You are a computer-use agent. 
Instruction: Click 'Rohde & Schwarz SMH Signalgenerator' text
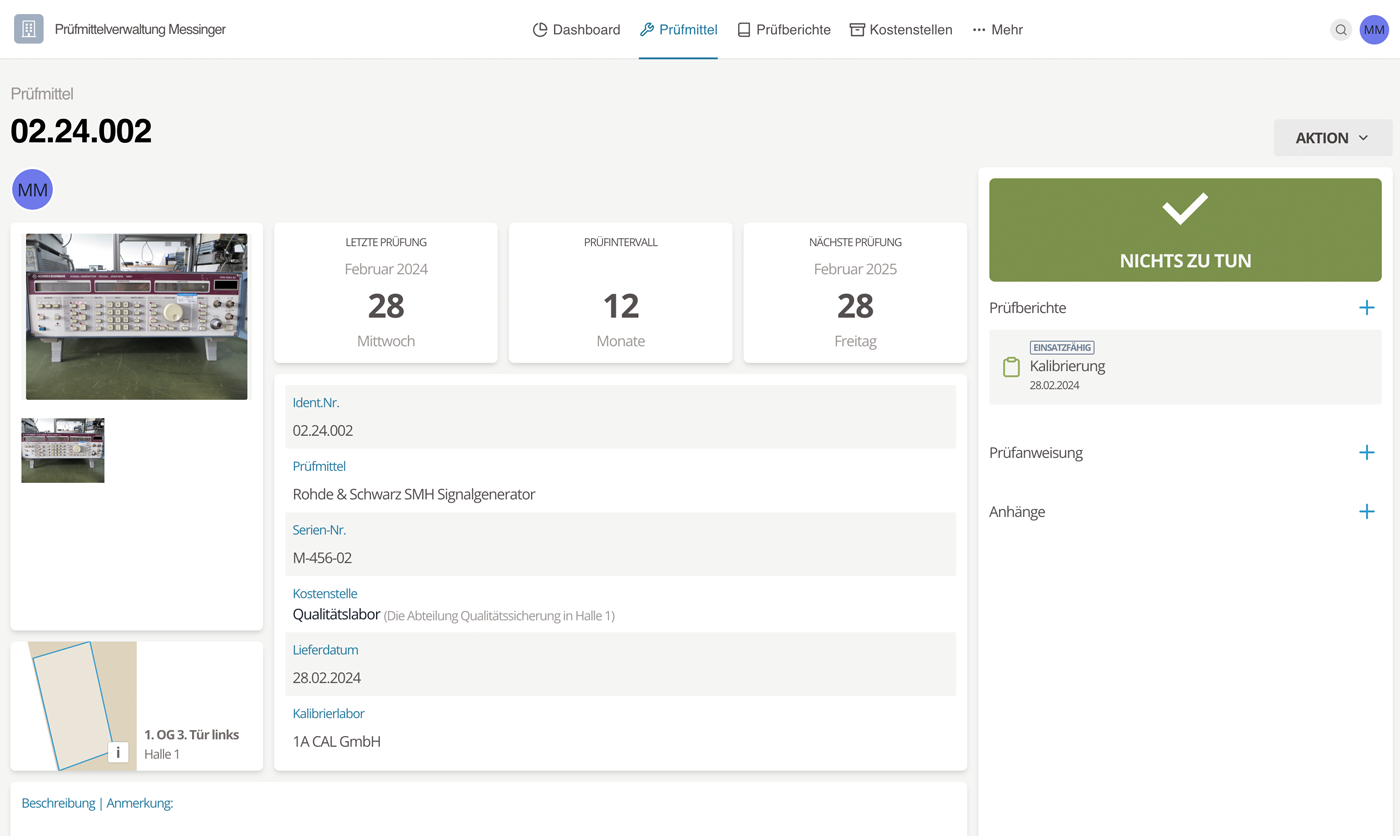pos(414,494)
